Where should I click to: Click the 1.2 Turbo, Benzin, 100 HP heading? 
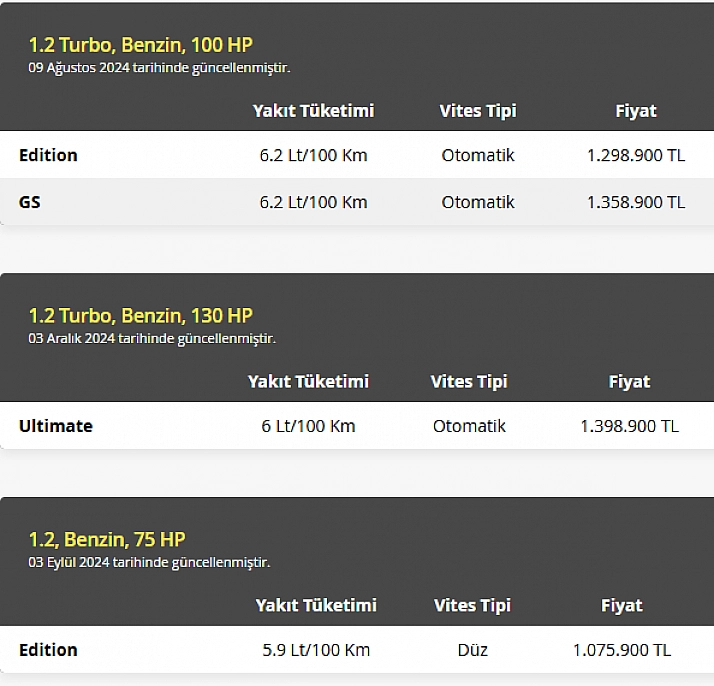pyautogui.click(x=141, y=45)
